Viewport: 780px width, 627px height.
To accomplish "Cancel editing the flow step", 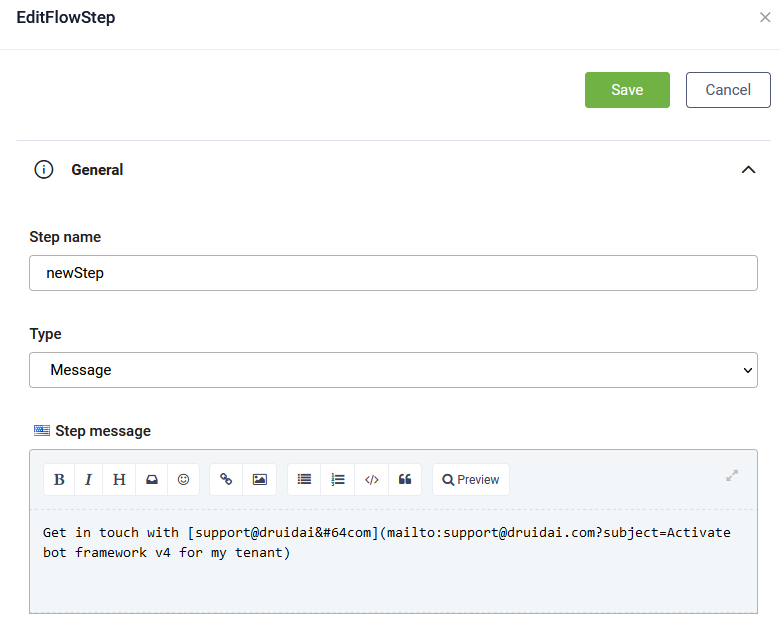I will 728,90.
